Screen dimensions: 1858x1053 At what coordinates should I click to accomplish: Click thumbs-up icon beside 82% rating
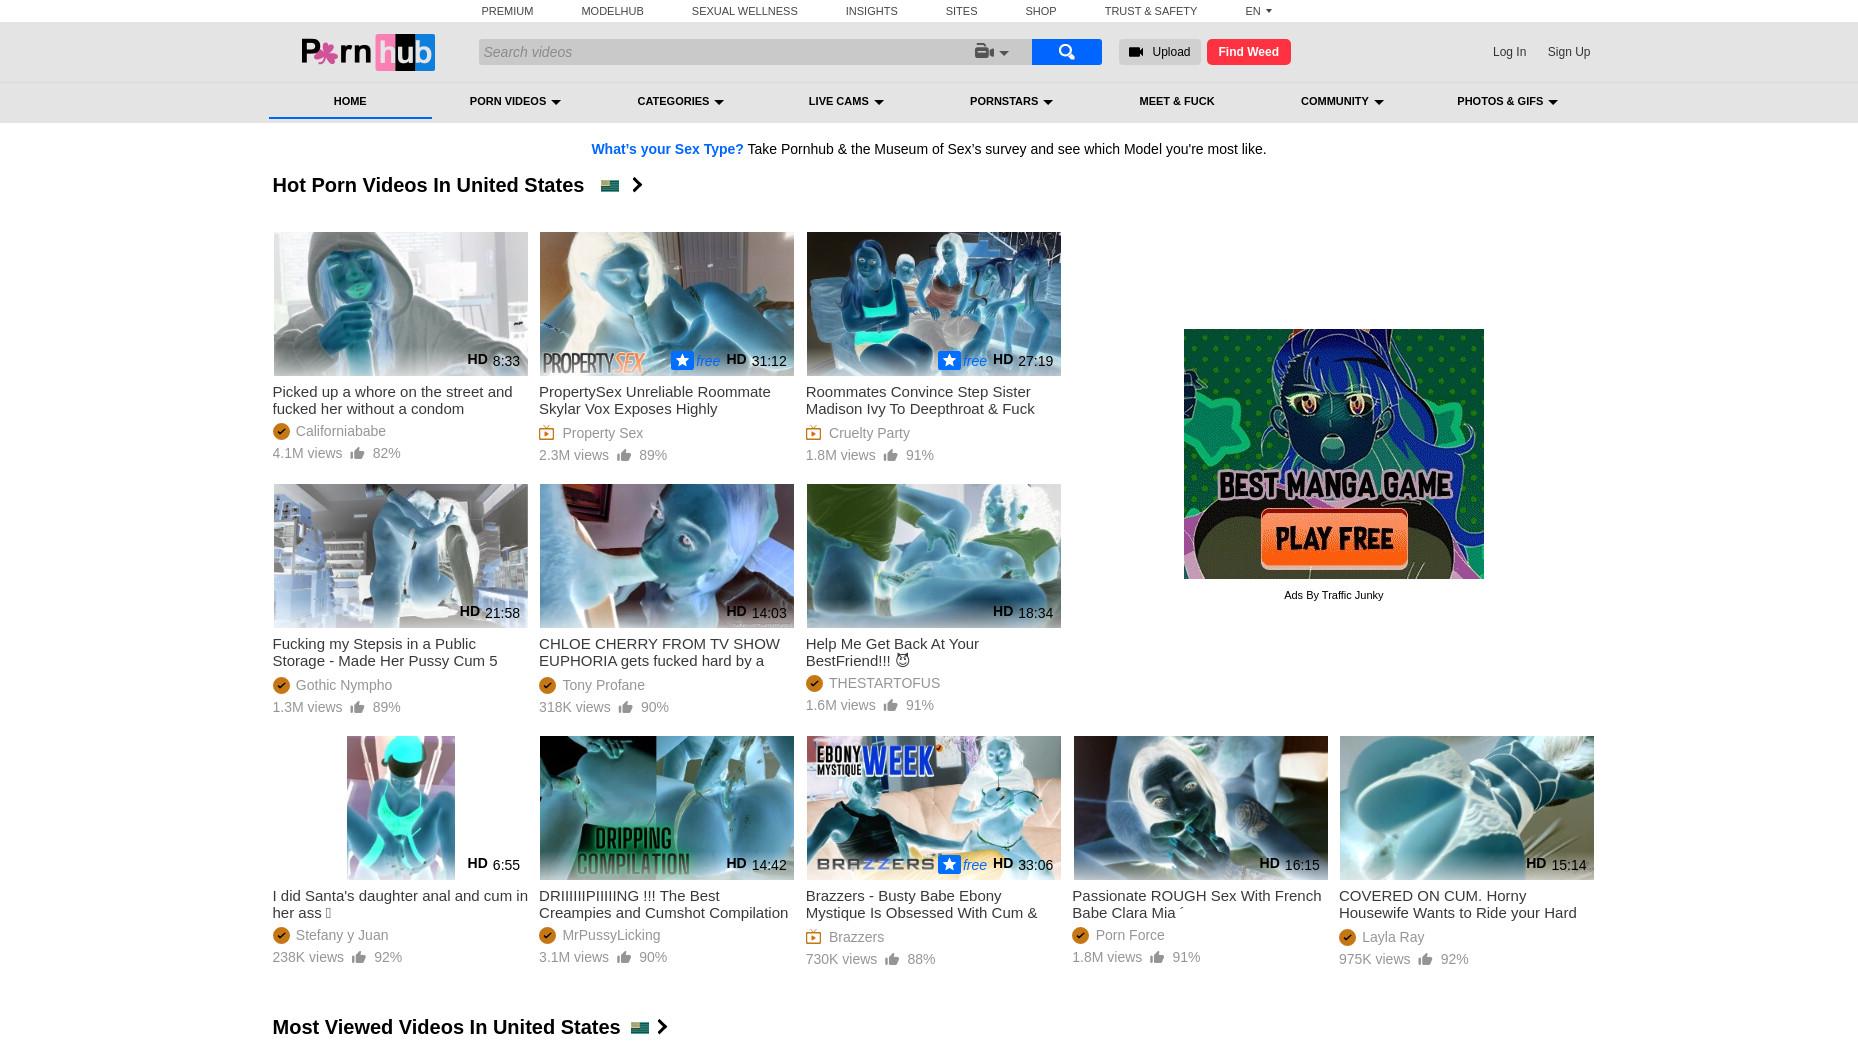(357, 453)
